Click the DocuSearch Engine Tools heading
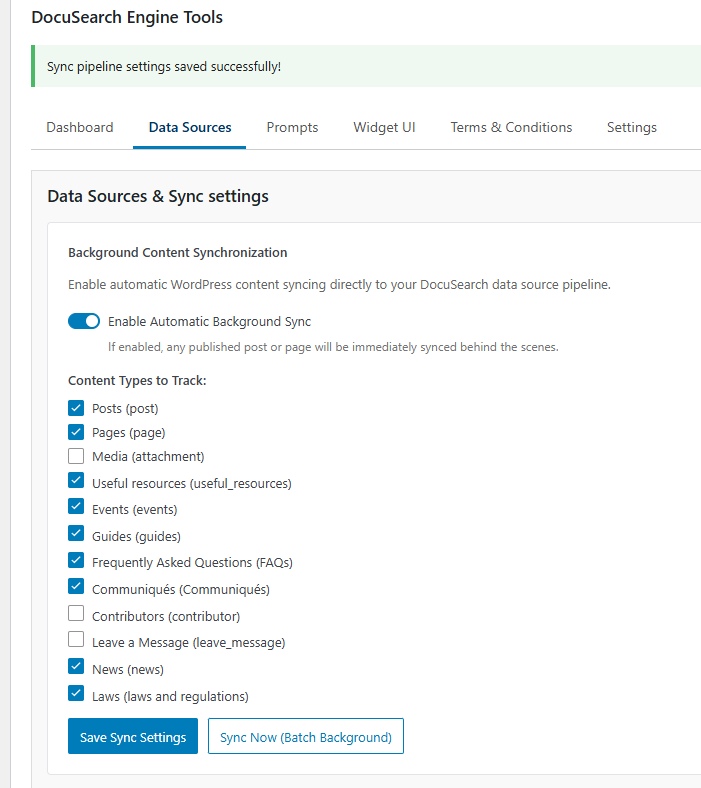The height and width of the screenshot is (788, 701). pos(127,18)
